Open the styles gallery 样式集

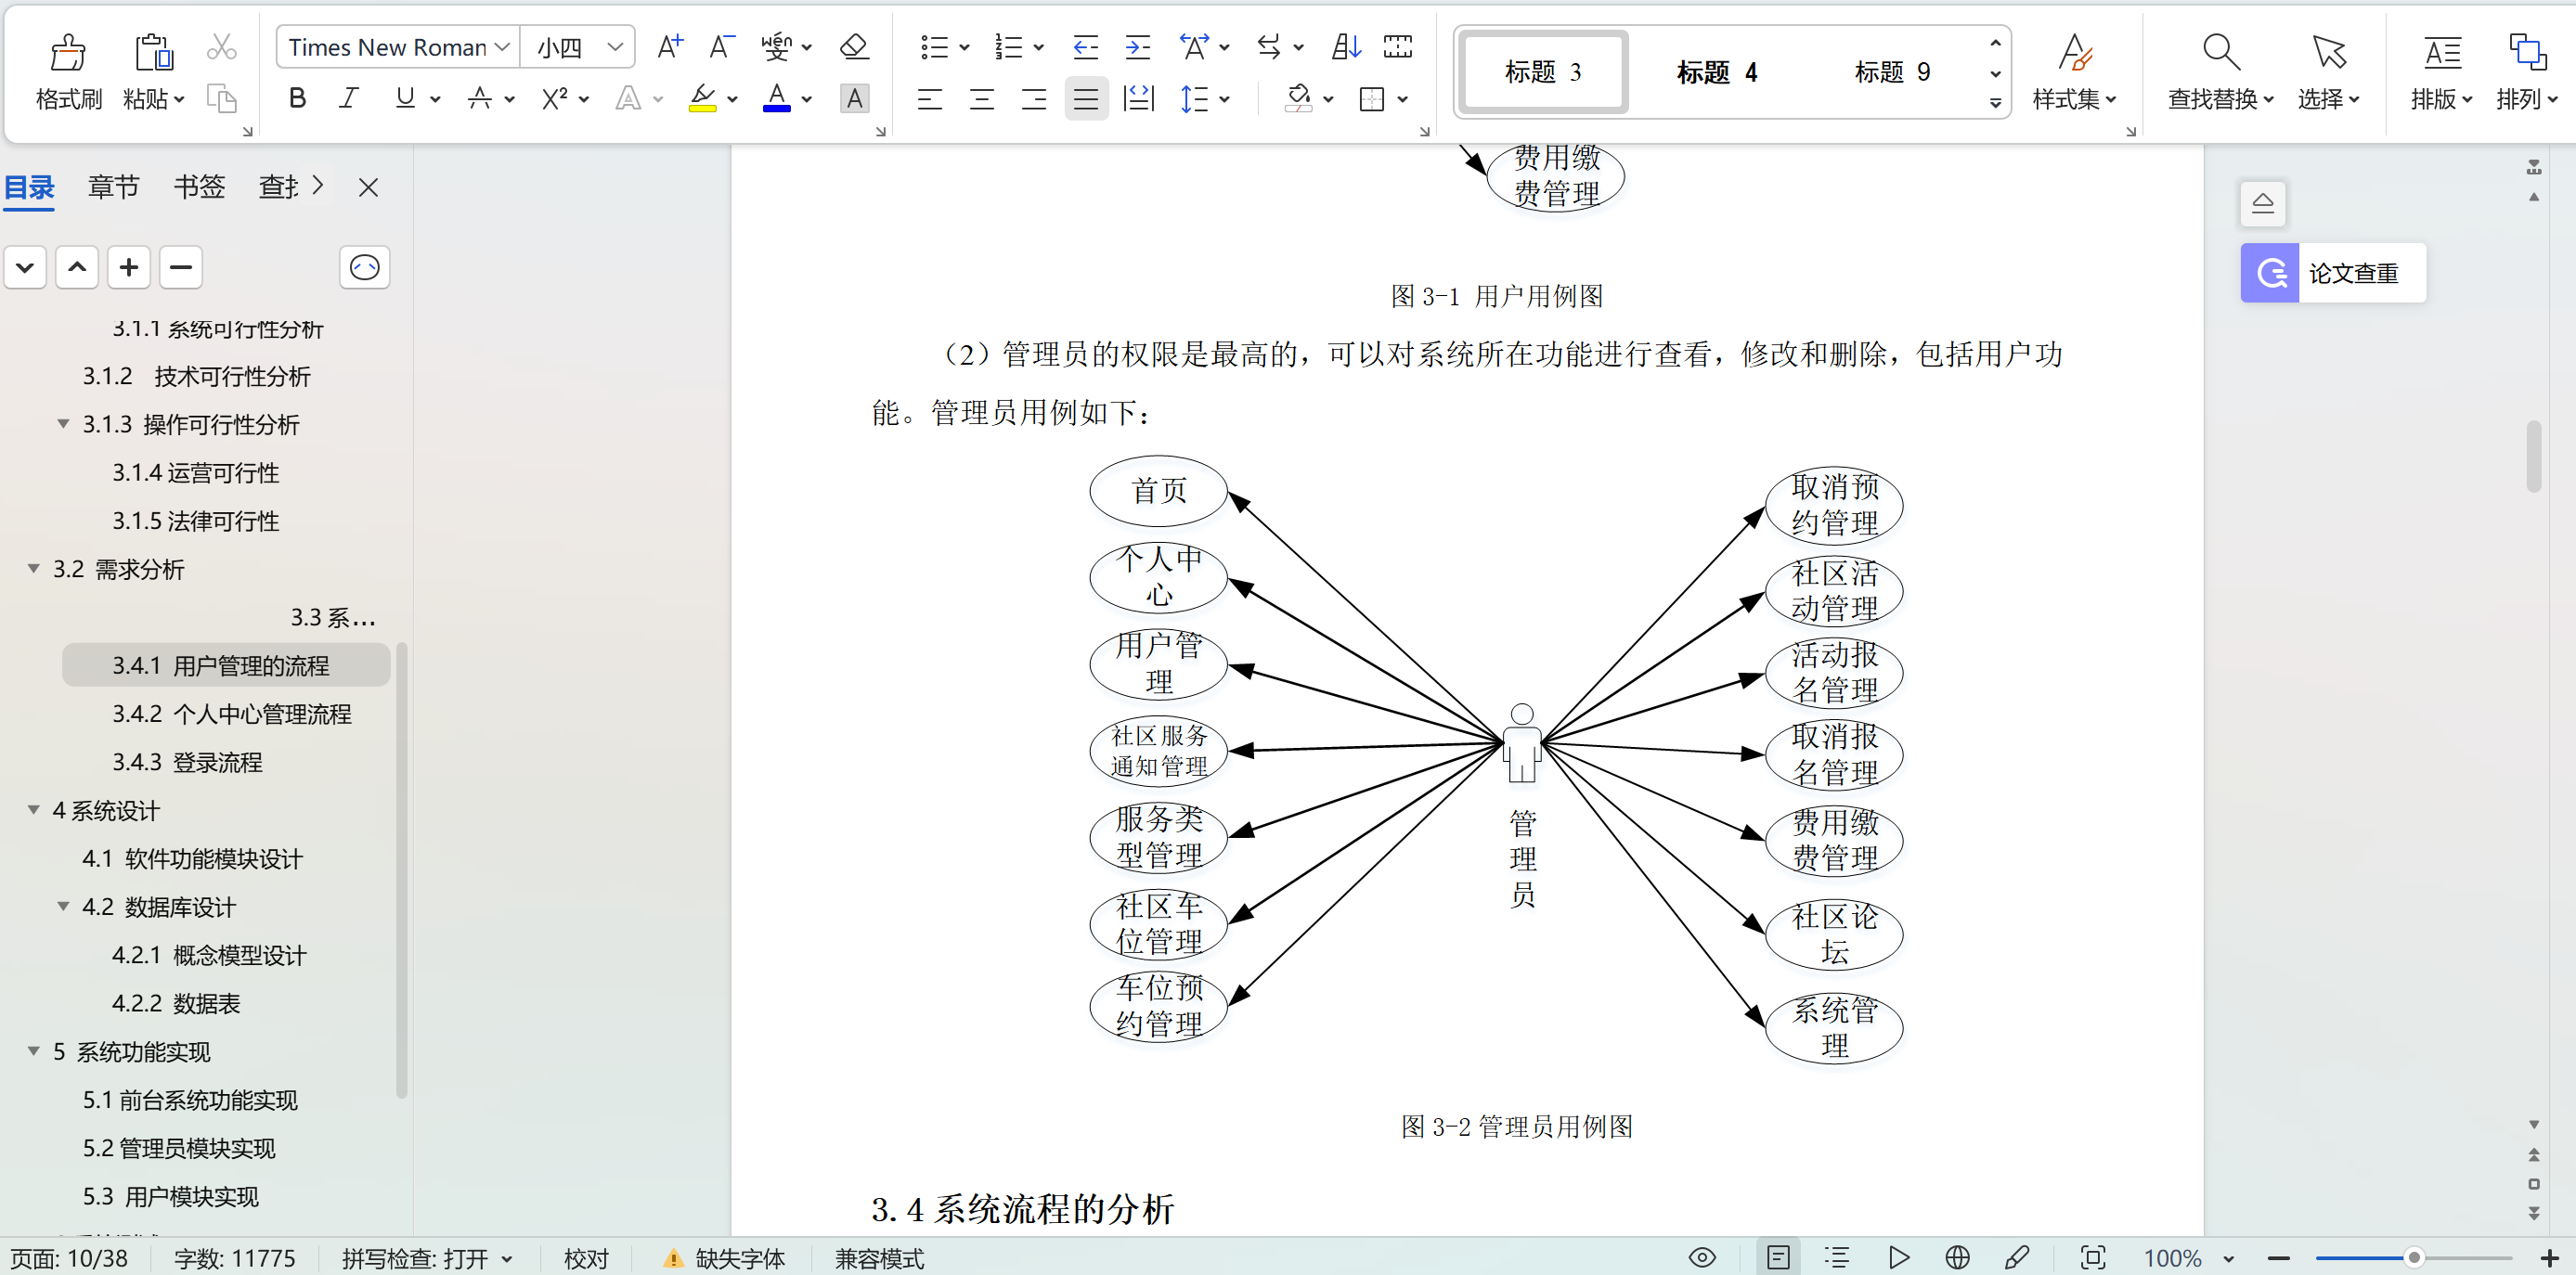[x=2075, y=72]
